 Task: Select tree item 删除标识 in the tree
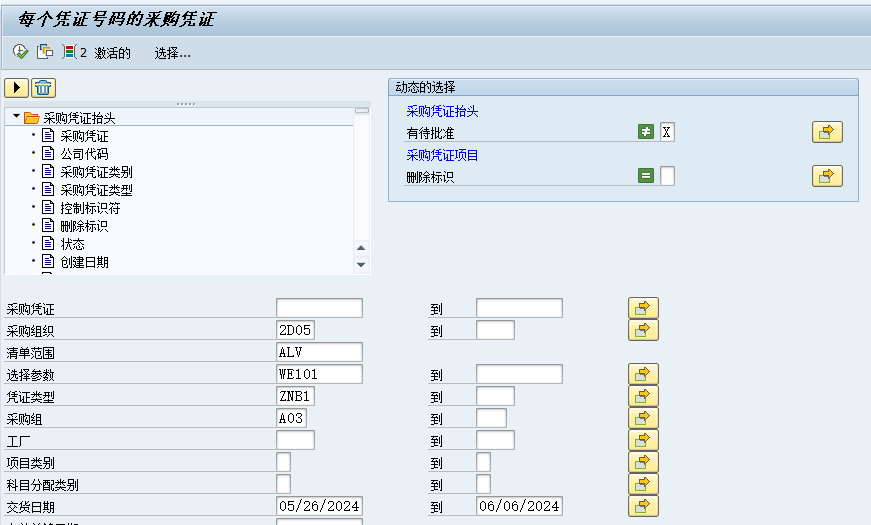[x=84, y=226]
